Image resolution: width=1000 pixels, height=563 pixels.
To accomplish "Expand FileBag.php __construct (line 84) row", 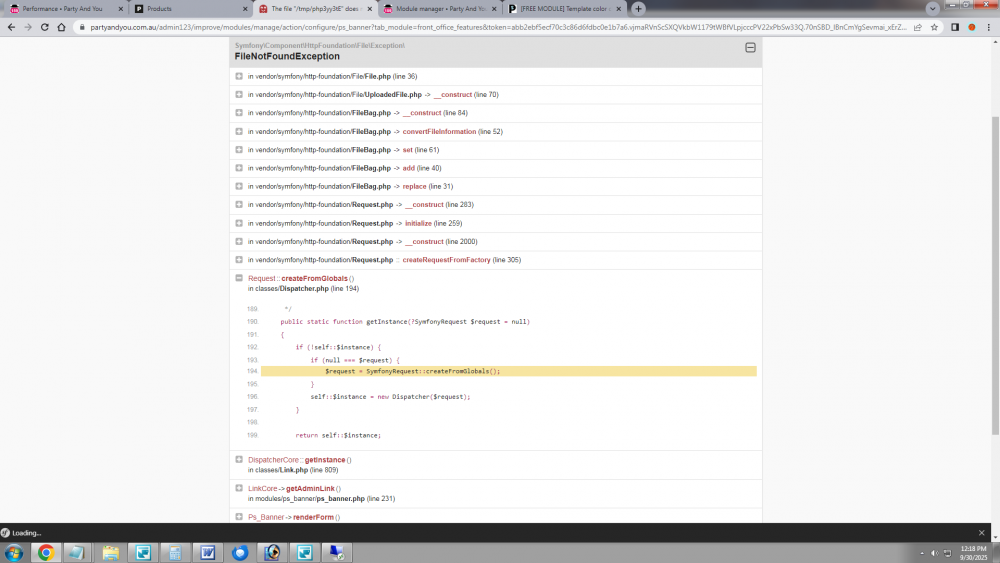I will click(239, 113).
